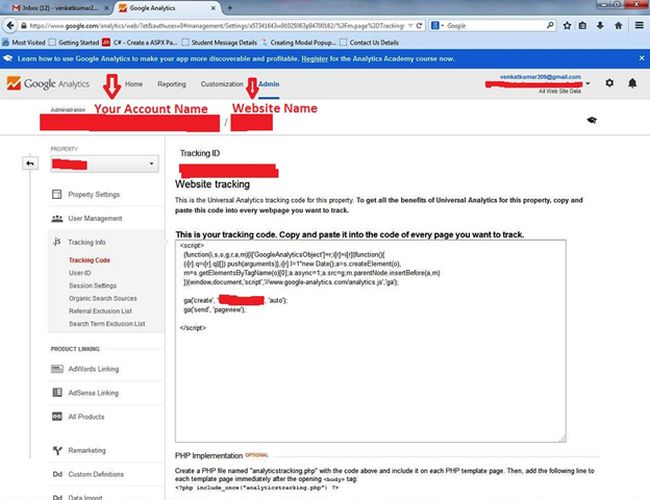Open Remarketing section

(x=87, y=450)
